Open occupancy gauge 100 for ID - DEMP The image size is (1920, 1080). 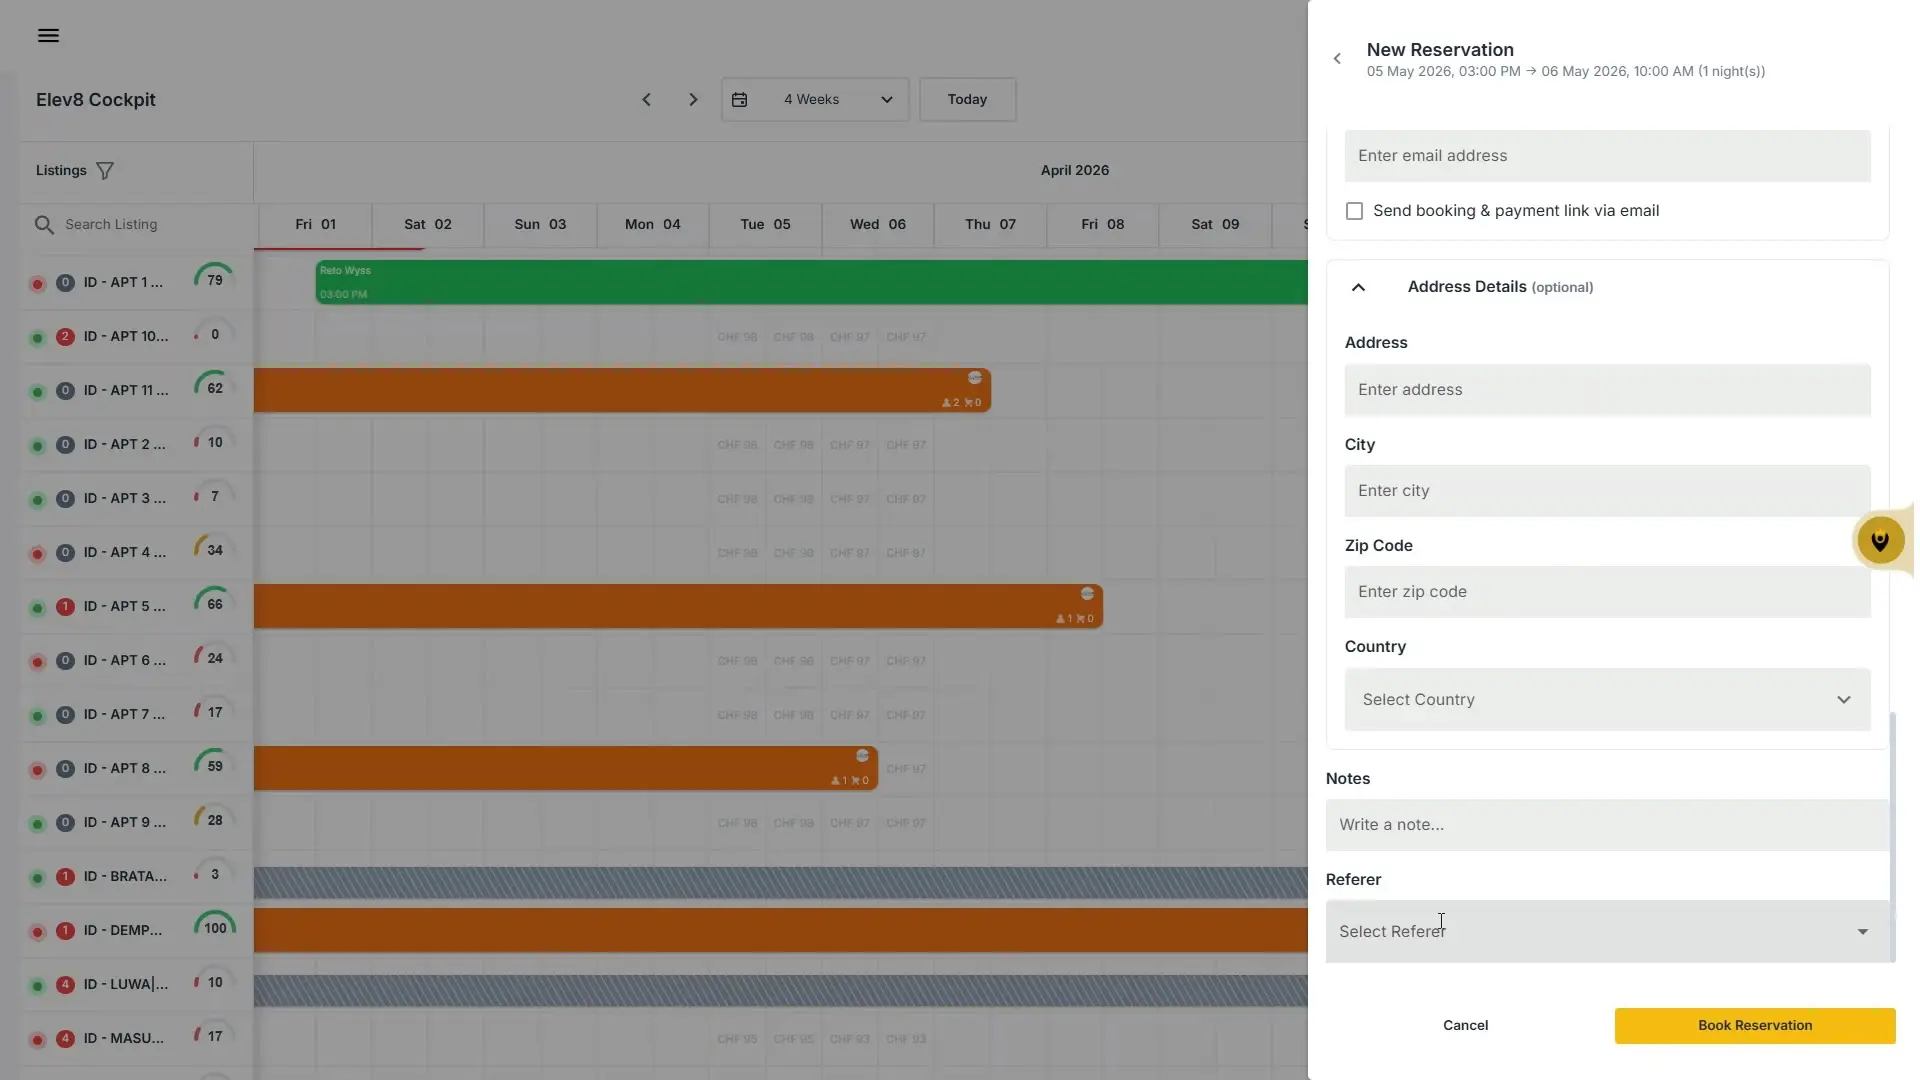[x=215, y=928]
